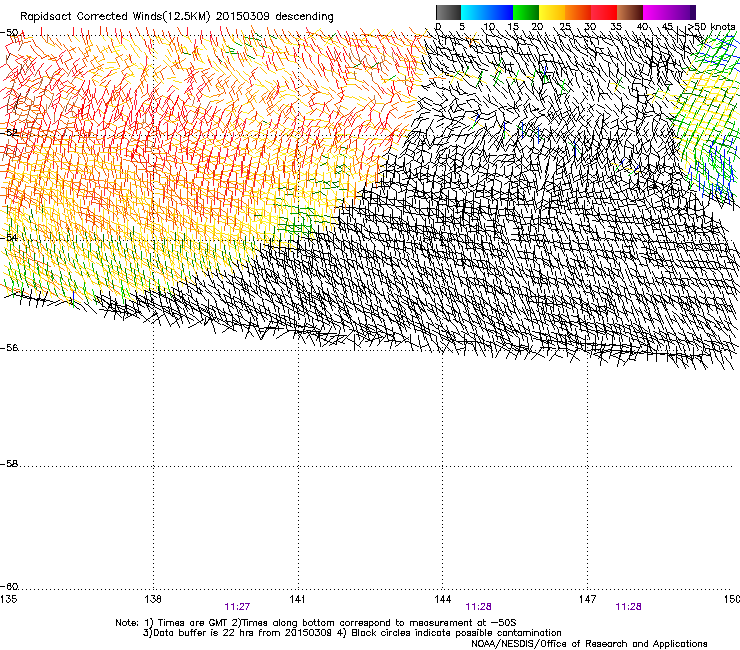Click the yellow 20-25 knots legend swatch
The height and width of the screenshot is (650, 740).
(552, 12)
